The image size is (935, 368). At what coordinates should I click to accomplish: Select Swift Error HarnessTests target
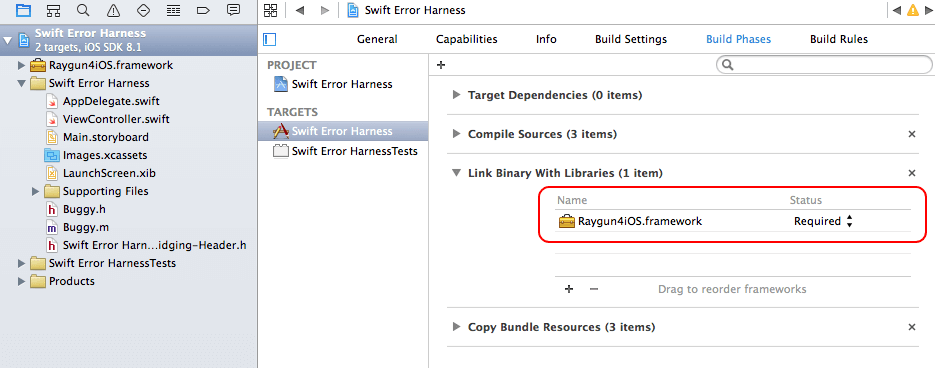click(x=354, y=151)
